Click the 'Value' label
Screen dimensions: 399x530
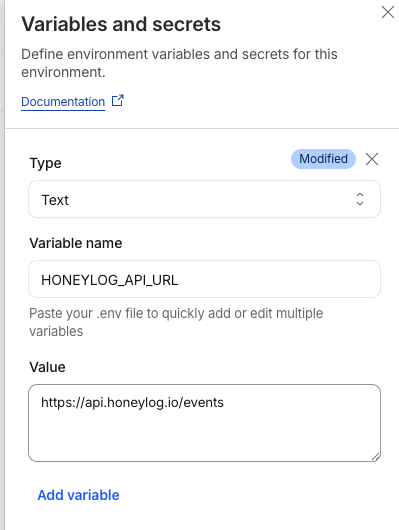(47, 367)
